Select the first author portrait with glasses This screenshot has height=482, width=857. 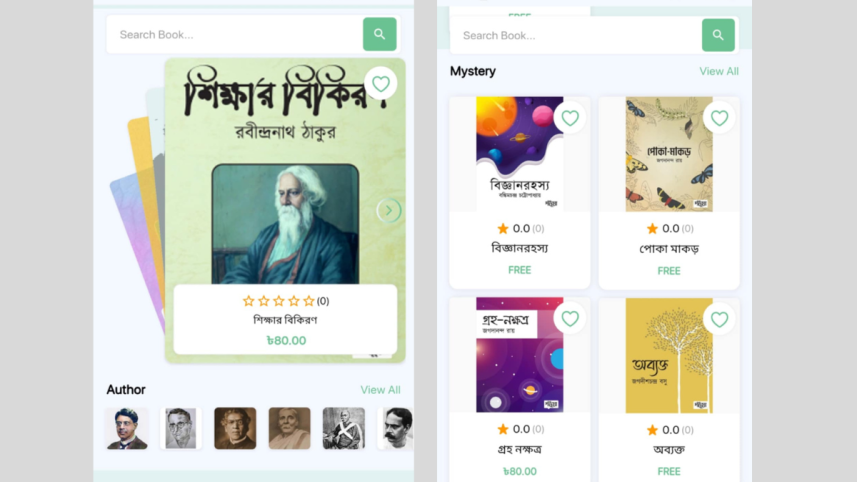(x=127, y=428)
